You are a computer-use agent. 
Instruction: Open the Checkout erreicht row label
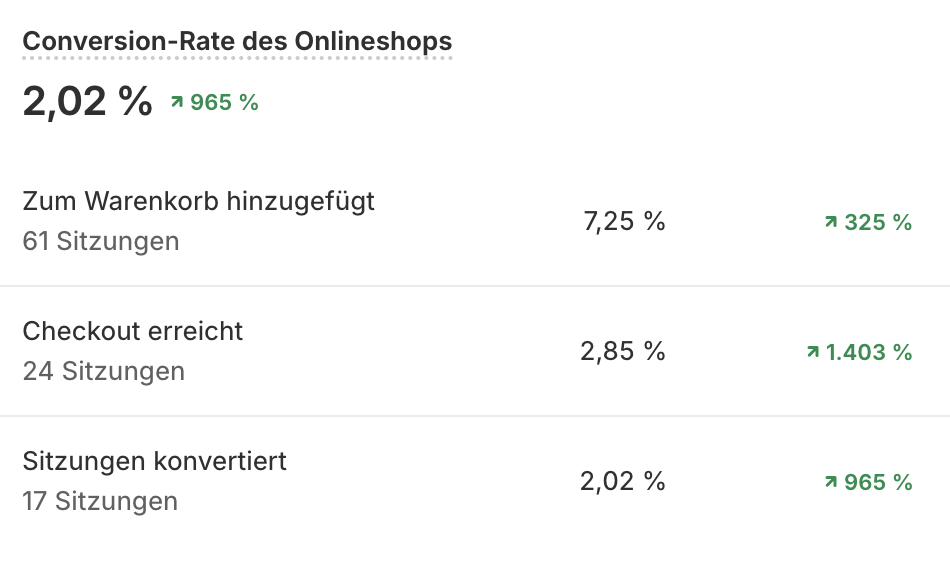pyautogui.click(x=133, y=331)
